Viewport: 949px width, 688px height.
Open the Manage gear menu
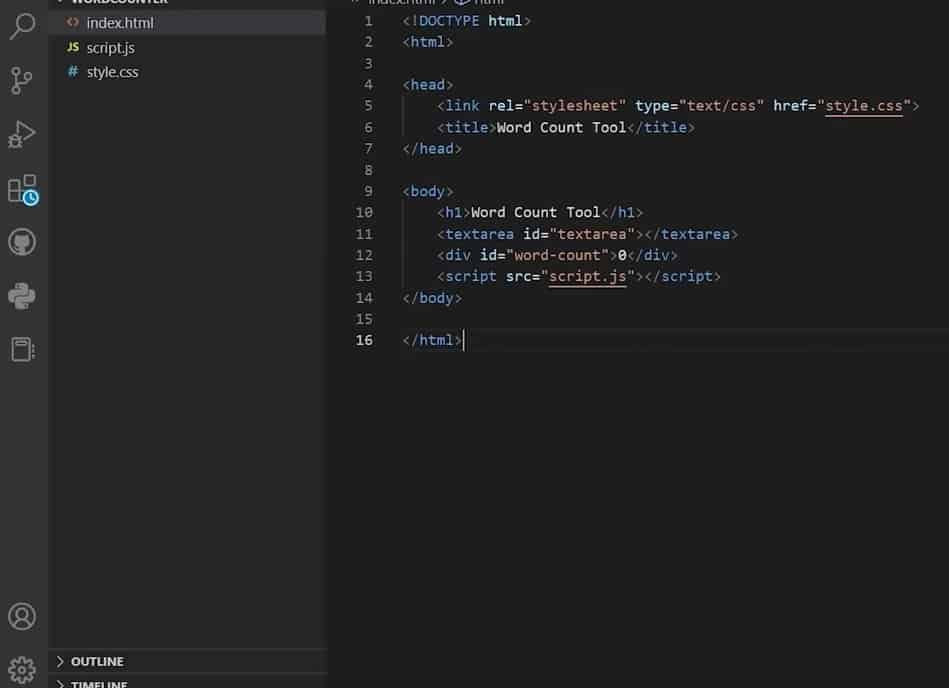(22, 670)
